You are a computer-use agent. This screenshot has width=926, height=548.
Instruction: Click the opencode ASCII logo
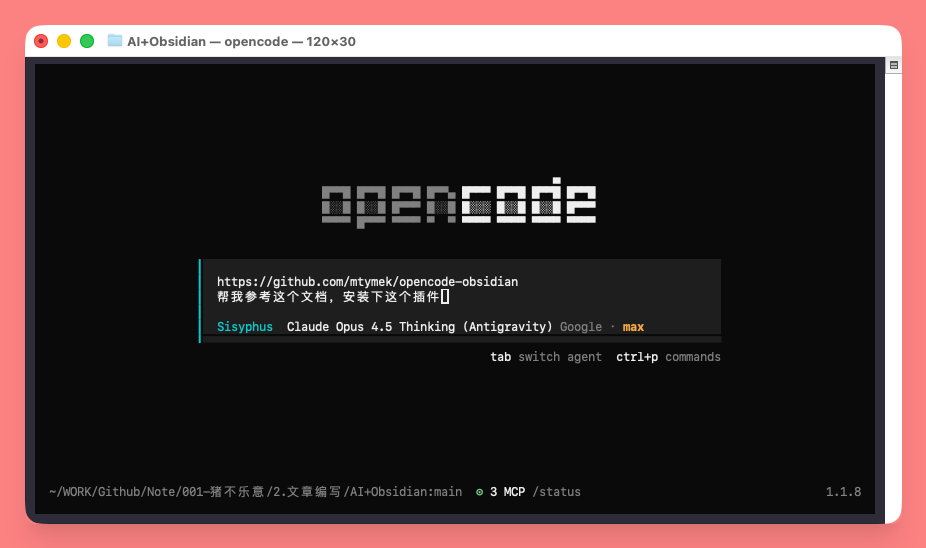coord(459,204)
